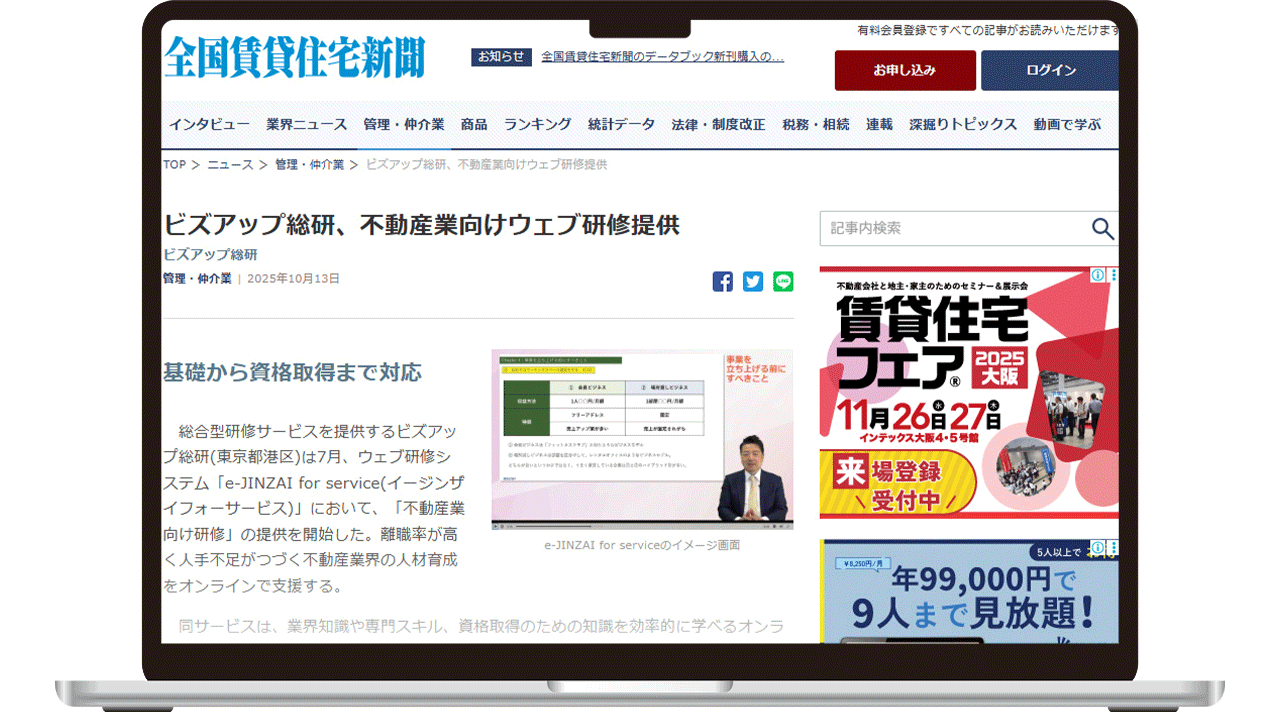Share article on Facebook icon

tap(722, 282)
